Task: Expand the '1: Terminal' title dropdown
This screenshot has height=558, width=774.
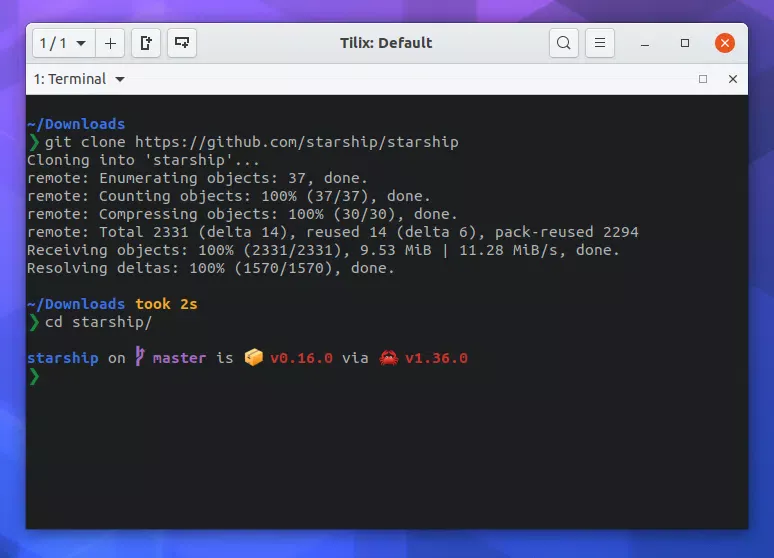Action: coord(79,79)
